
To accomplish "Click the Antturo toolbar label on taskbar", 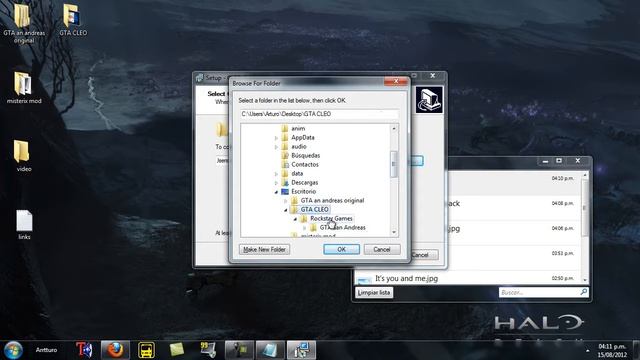I will coord(46,350).
